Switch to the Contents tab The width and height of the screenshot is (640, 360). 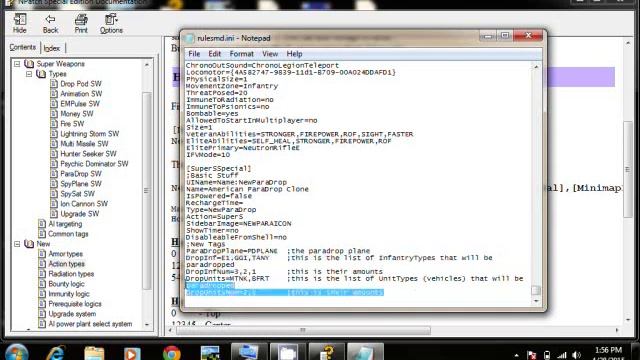[23, 47]
